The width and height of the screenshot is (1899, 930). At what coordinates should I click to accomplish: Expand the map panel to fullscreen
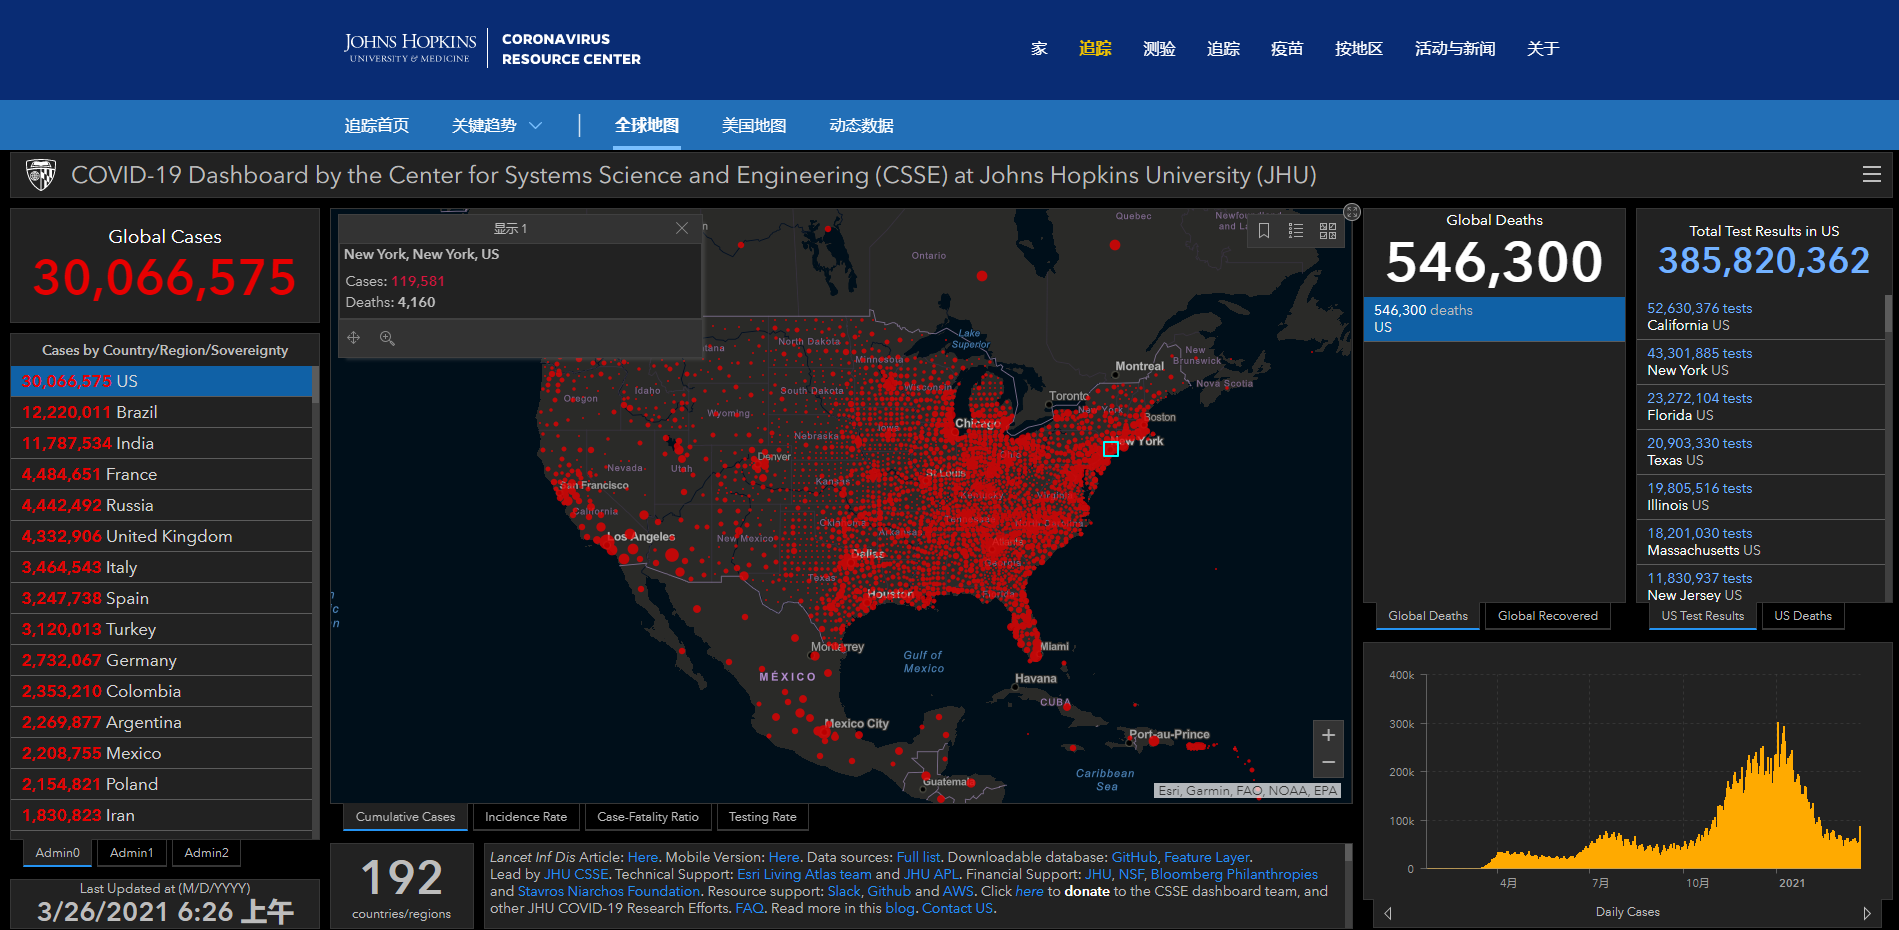pyautogui.click(x=1352, y=212)
